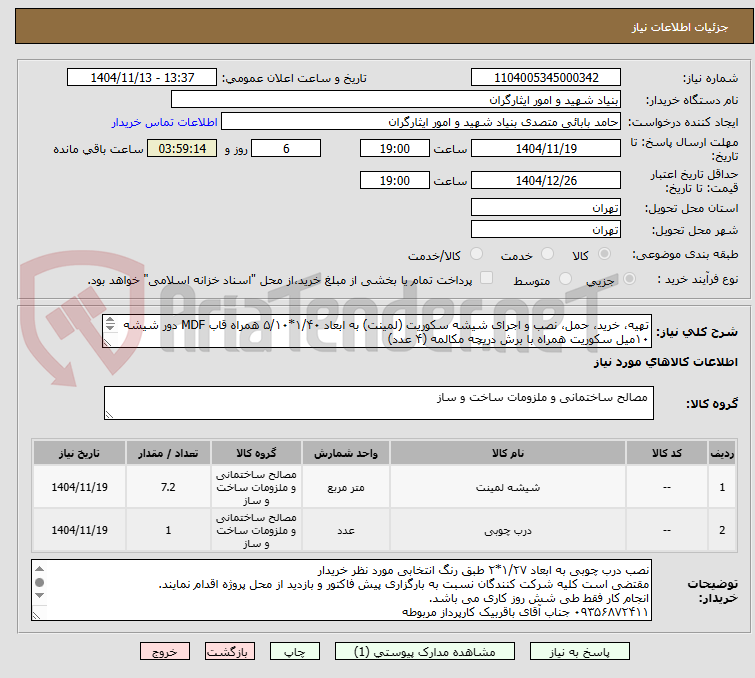Click the چاپ print button
755x678 pixels.
(x=295, y=652)
